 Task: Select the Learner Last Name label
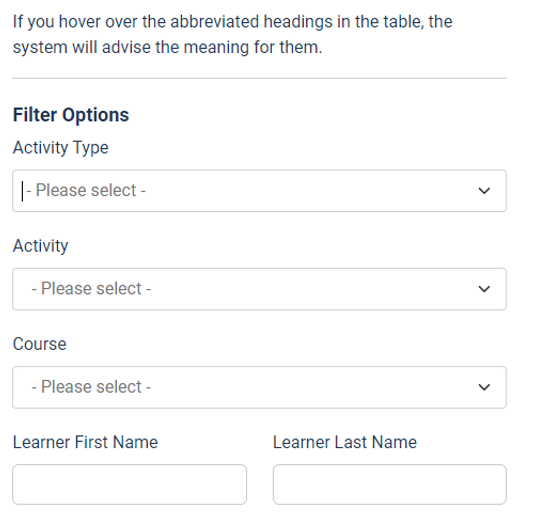345,442
